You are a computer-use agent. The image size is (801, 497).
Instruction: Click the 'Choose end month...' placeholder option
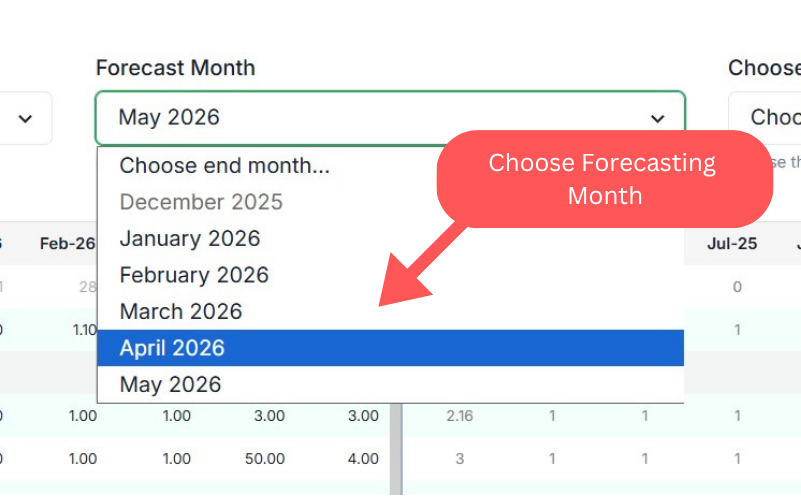coord(225,166)
